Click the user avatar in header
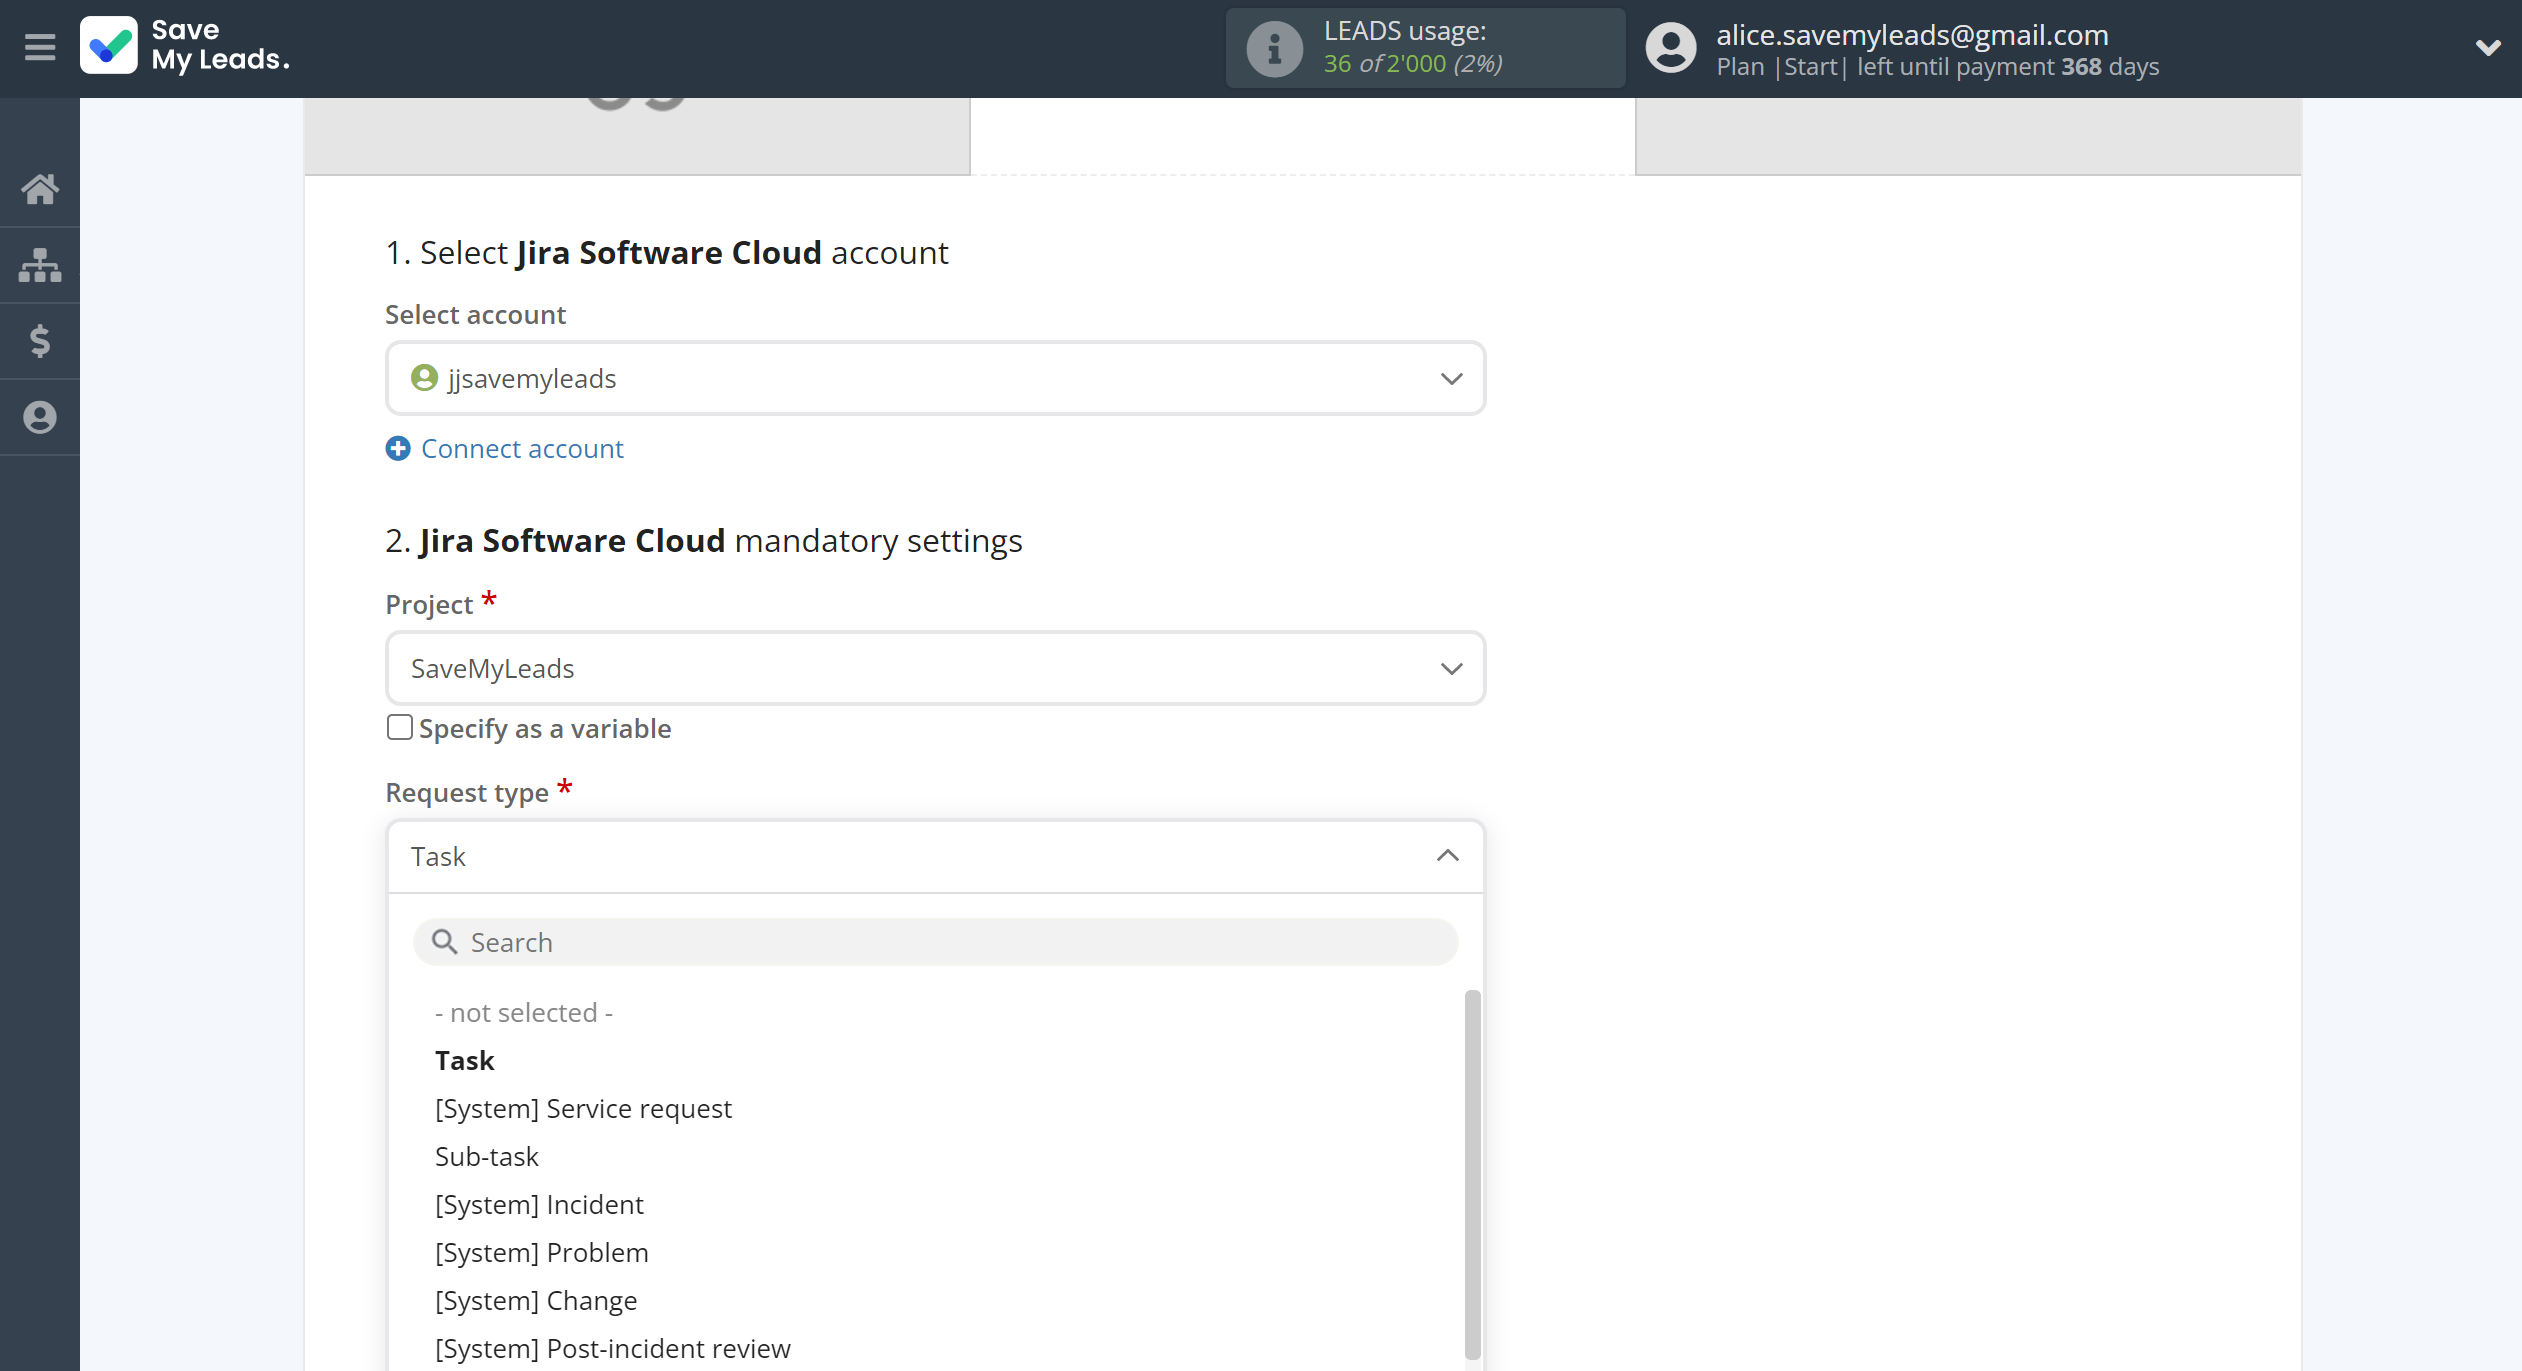2522x1371 pixels. [1671, 48]
